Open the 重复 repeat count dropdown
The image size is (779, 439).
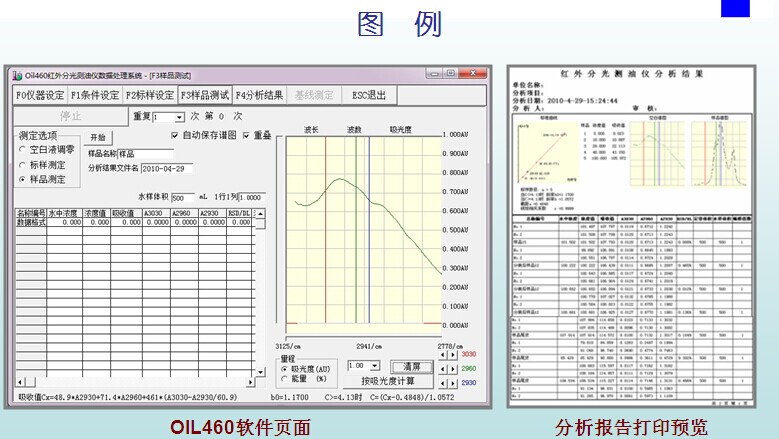coord(179,117)
